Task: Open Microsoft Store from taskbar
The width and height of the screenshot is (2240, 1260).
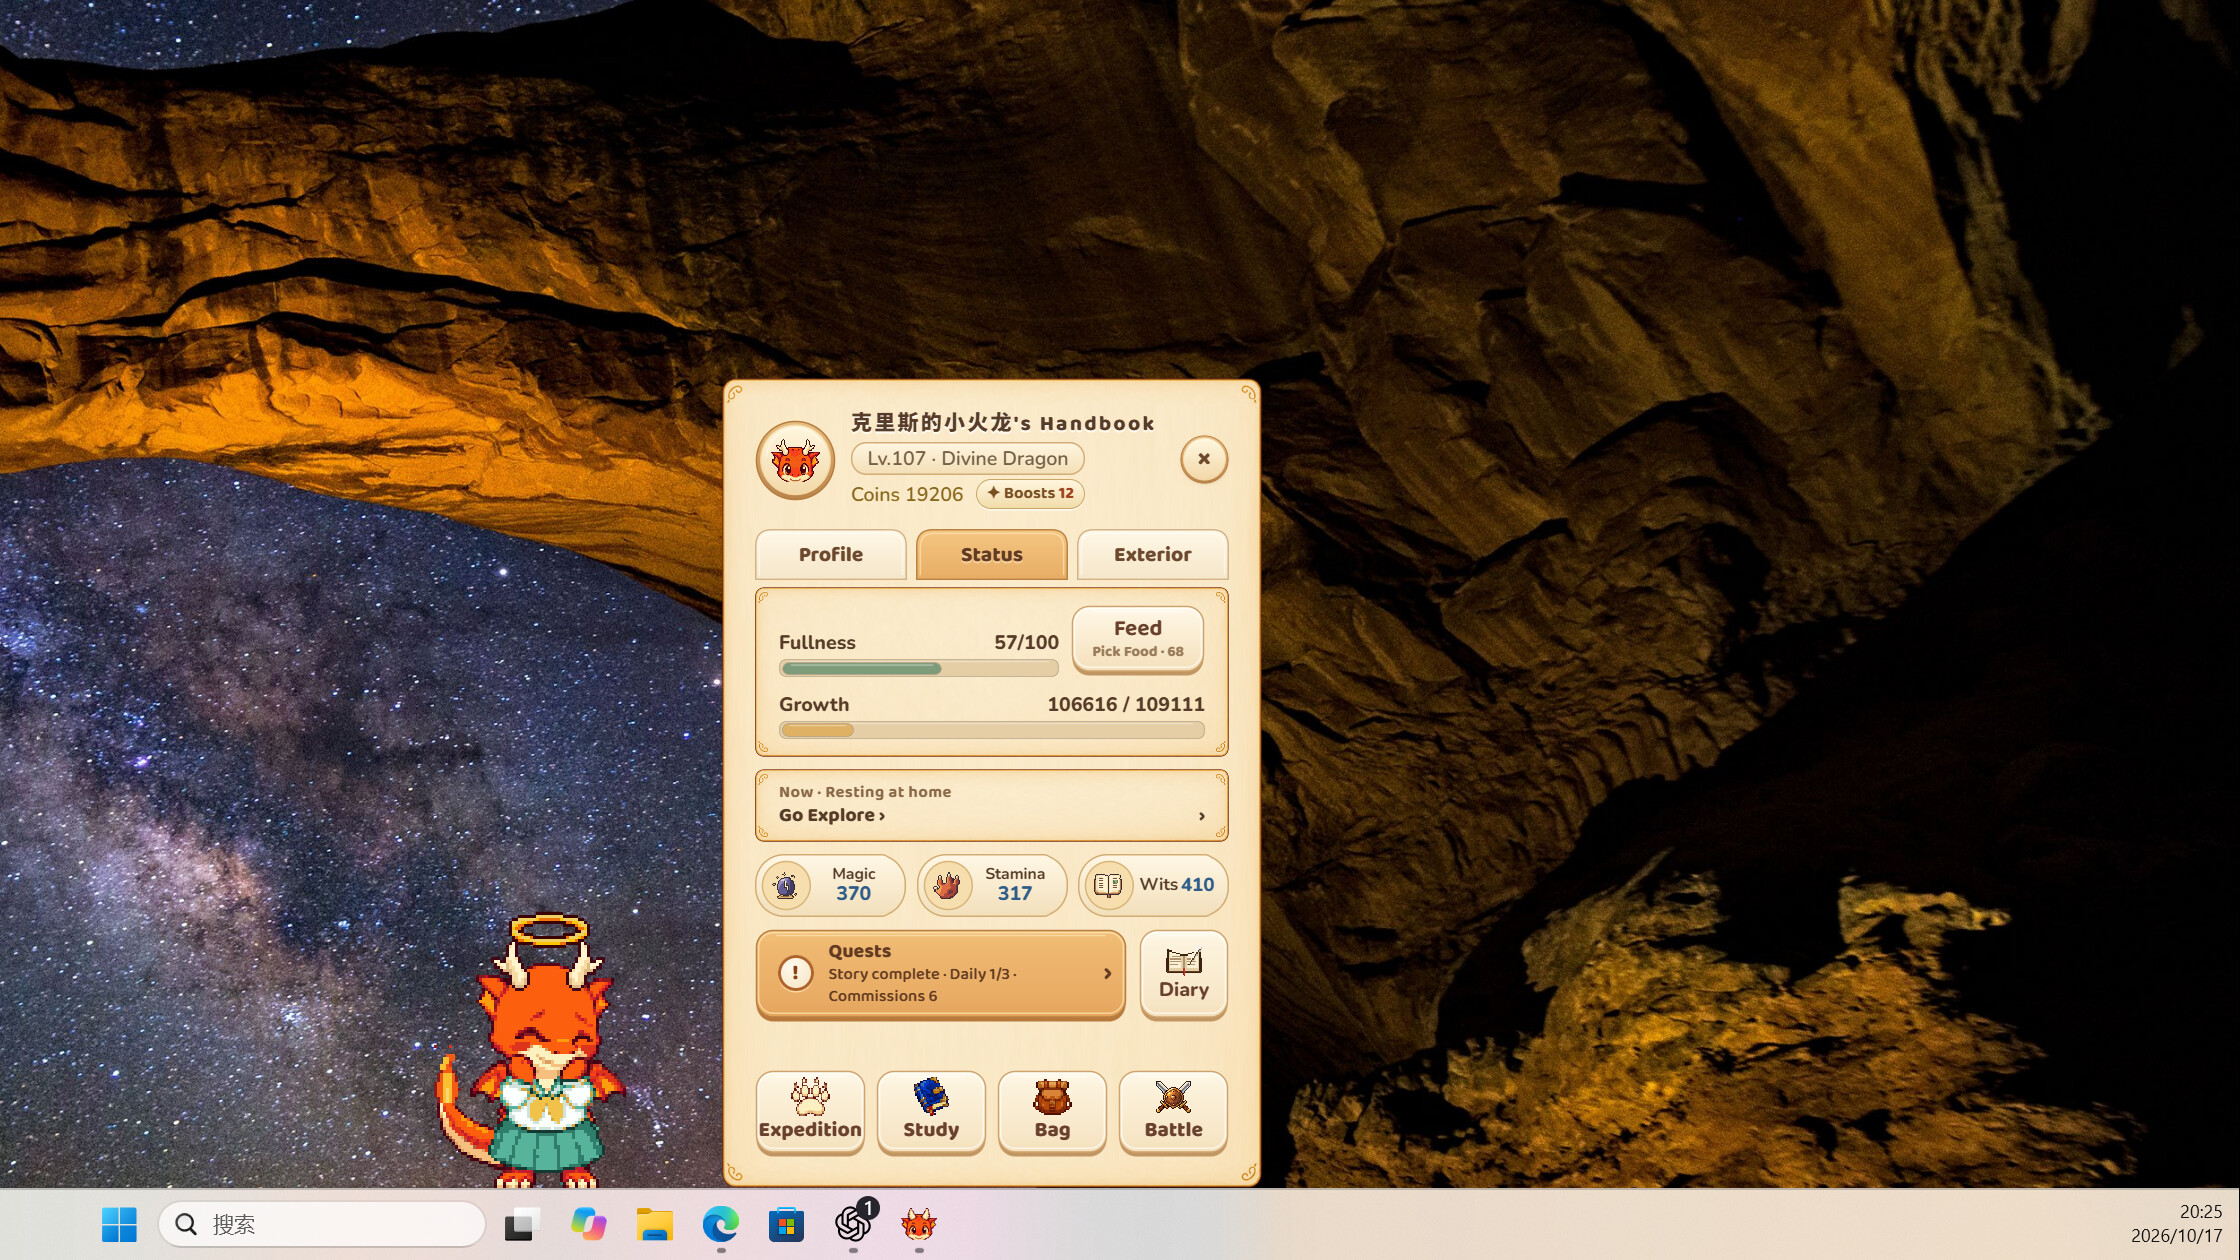Action: point(786,1224)
